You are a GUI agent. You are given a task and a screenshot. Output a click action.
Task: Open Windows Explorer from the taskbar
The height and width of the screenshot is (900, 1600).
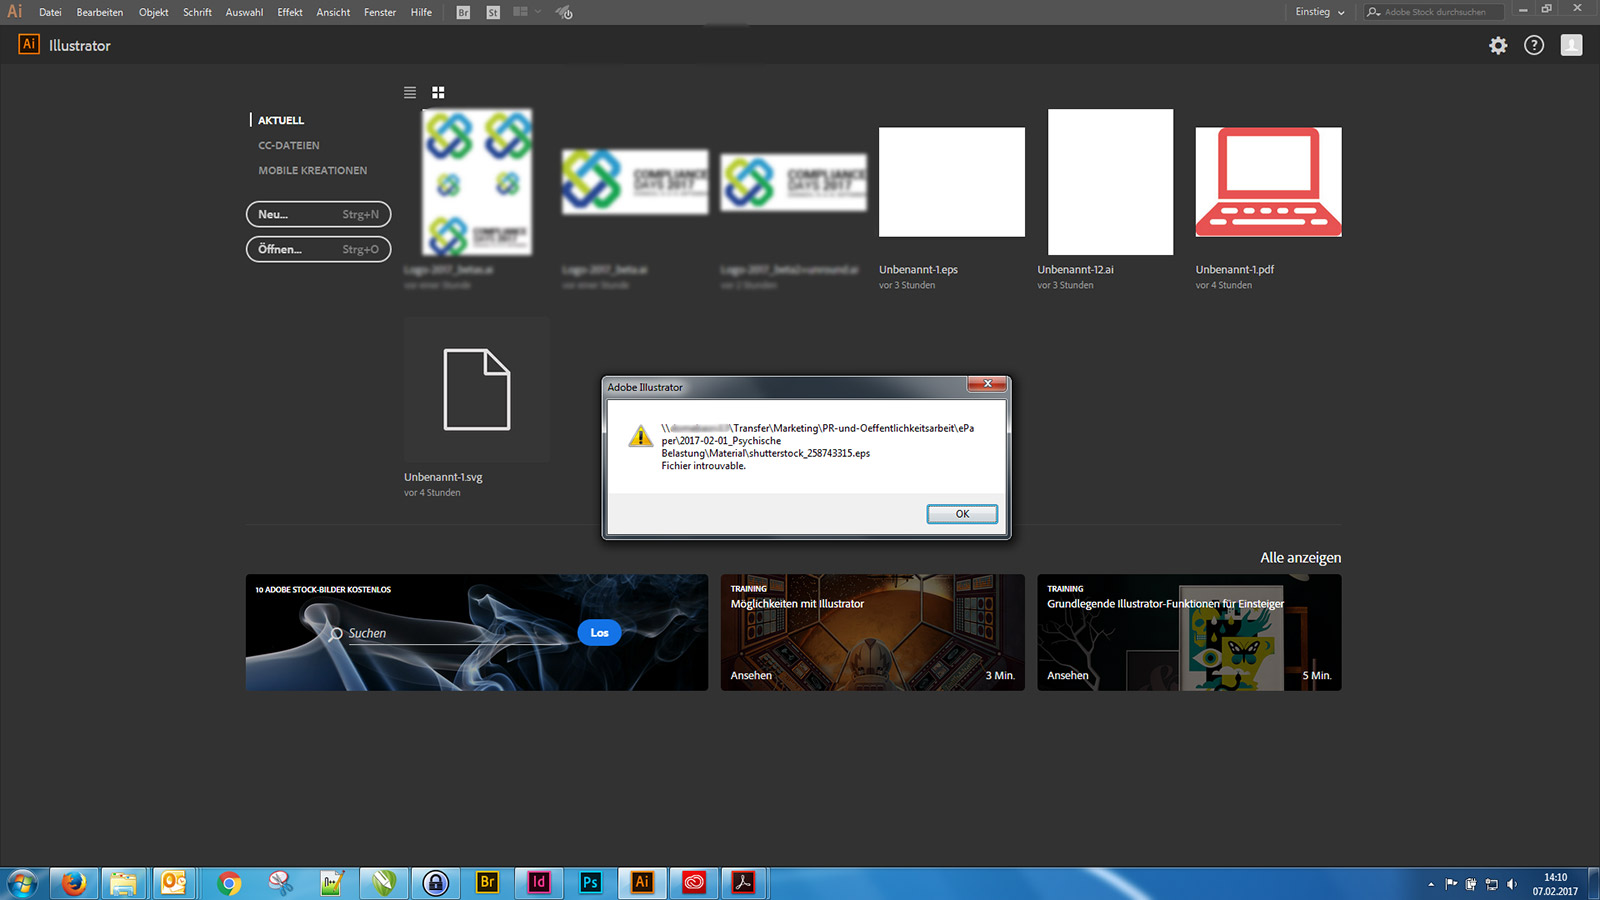(124, 883)
